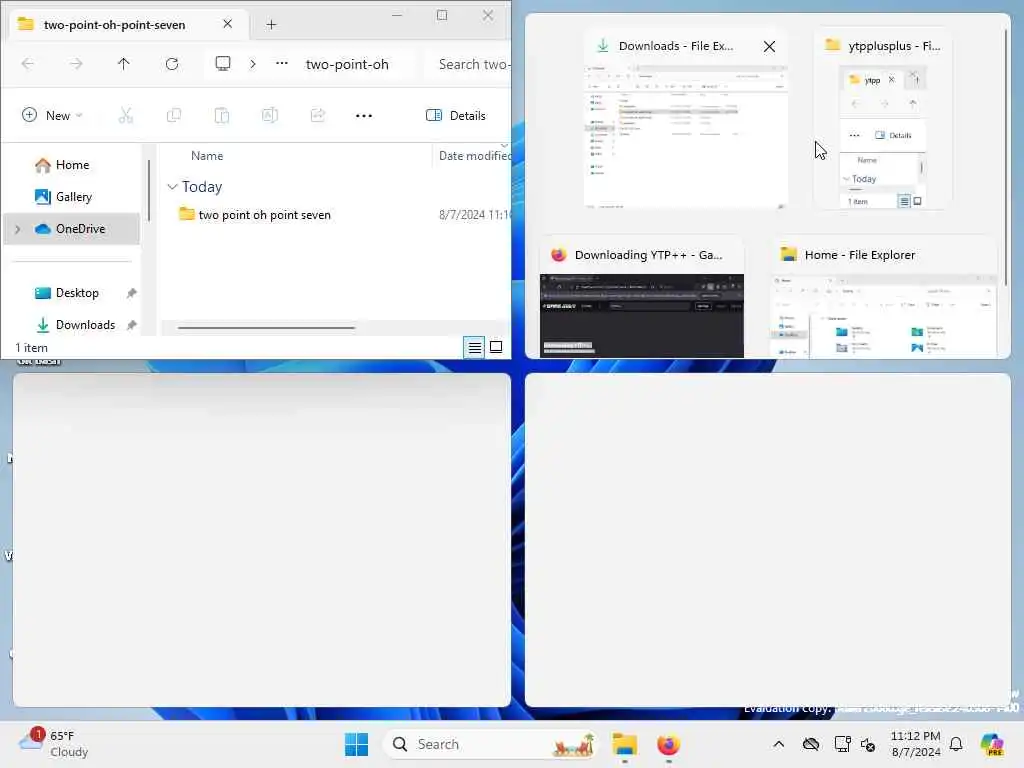The height and width of the screenshot is (768, 1024).
Task: Sort by the Name column header
Action: coord(207,156)
